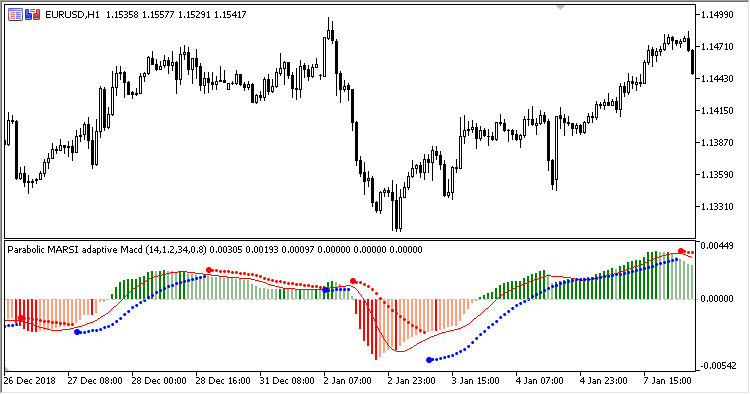Select the 1.14710 price scale label
The height and width of the screenshot is (394, 750).
point(717,47)
